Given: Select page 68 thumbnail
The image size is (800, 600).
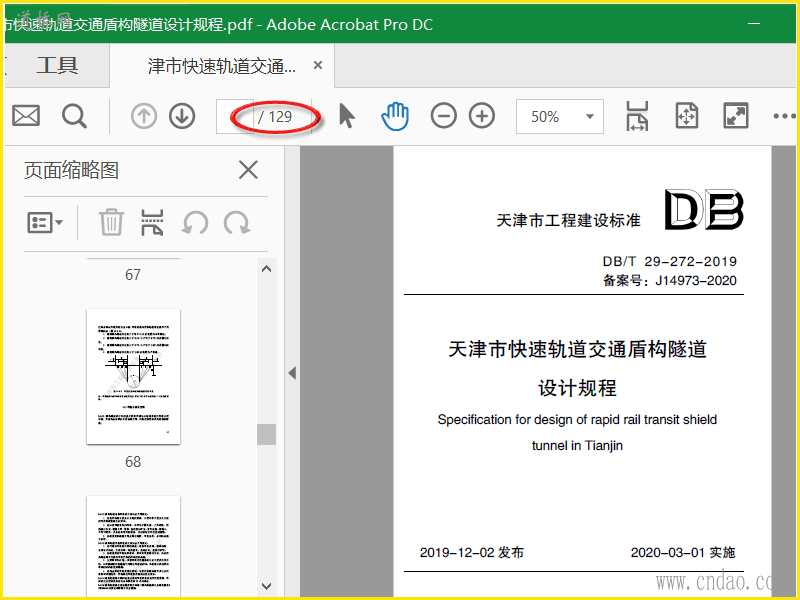Looking at the screenshot, I should coord(134,377).
